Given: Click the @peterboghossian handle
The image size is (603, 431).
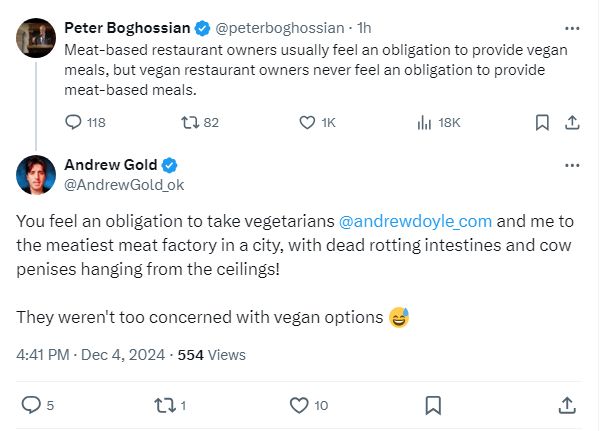Looking at the screenshot, I should click(x=280, y=28).
